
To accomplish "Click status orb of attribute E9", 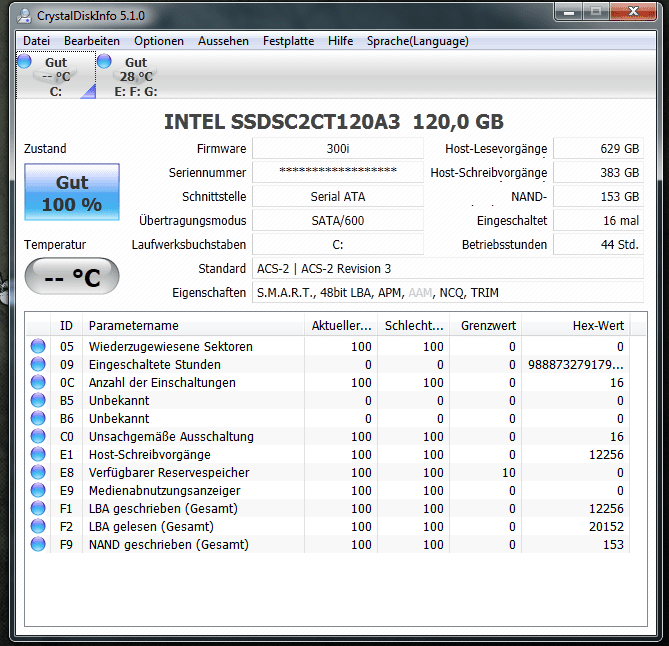I will 38,490.
